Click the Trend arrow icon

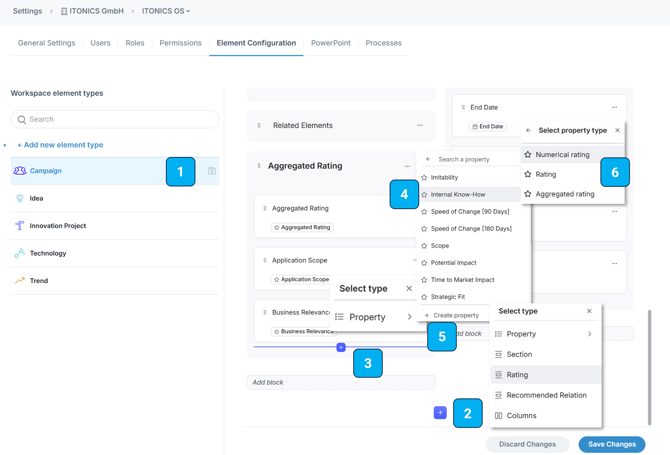pyautogui.click(x=20, y=281)
